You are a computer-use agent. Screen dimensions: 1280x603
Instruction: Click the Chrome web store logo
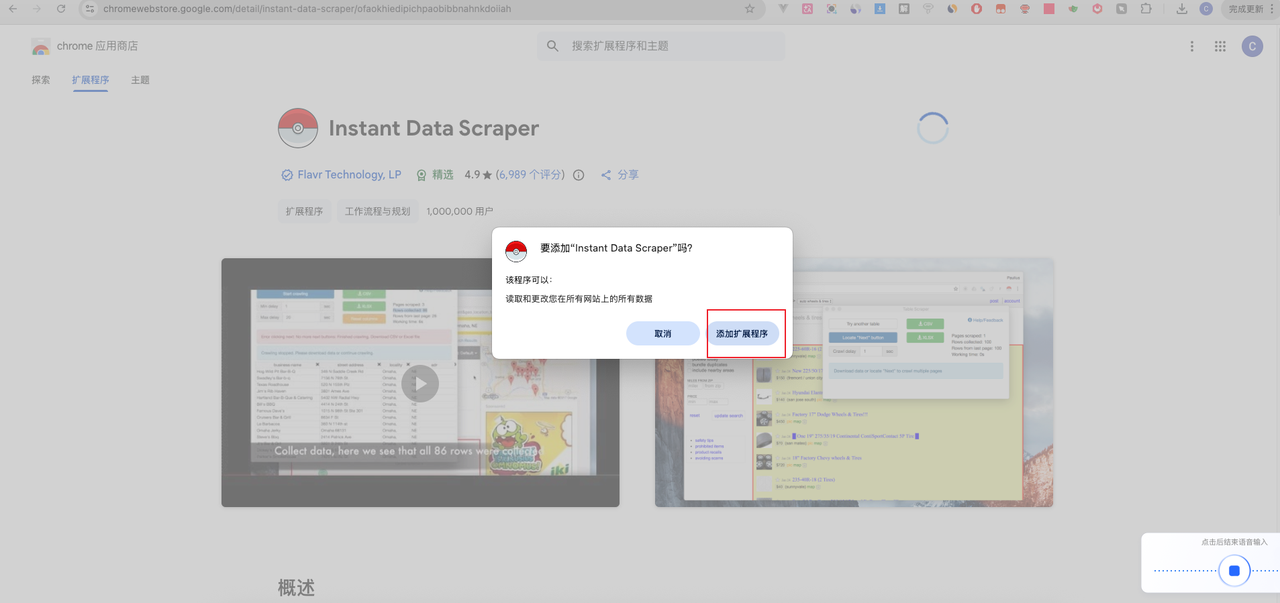pyautogui.click(x=41, y=46)
